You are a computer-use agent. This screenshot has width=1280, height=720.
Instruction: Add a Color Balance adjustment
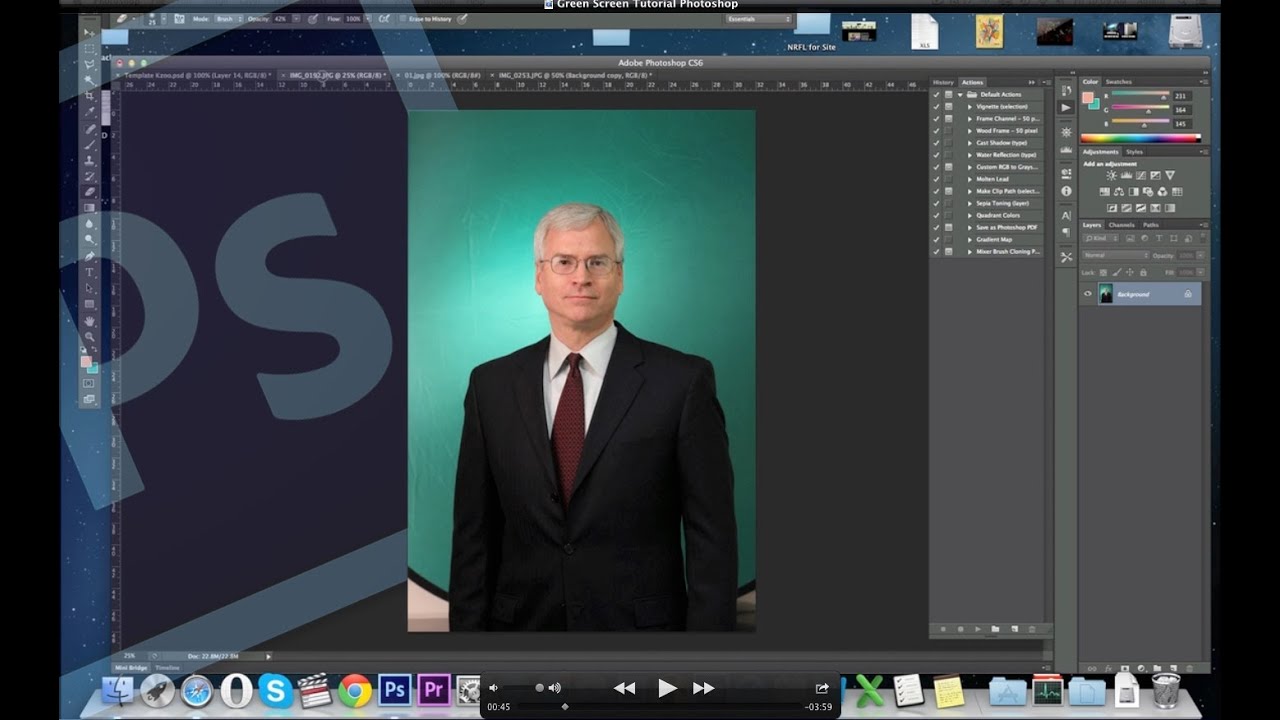(x=1119, y=192)
